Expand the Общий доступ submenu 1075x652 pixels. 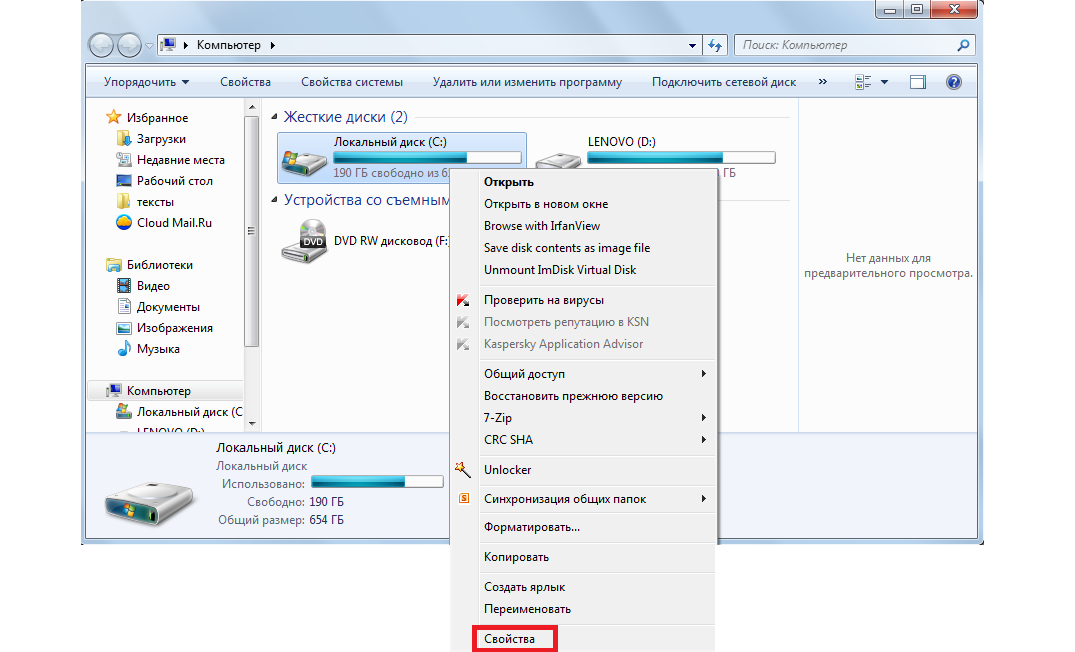click(x=703, y=374)
